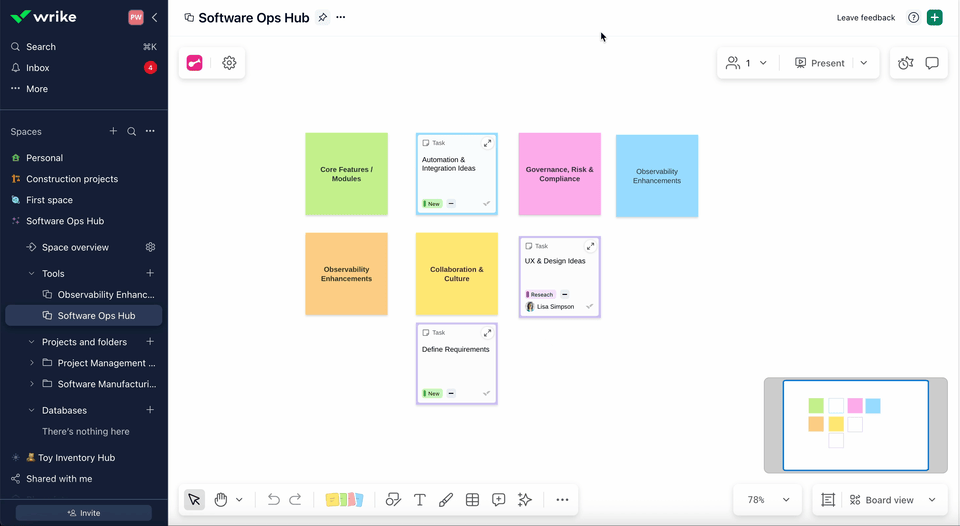Click the board minimap preview
The image size is (960, 526).
pyautogui.click(x=856, y=426)
